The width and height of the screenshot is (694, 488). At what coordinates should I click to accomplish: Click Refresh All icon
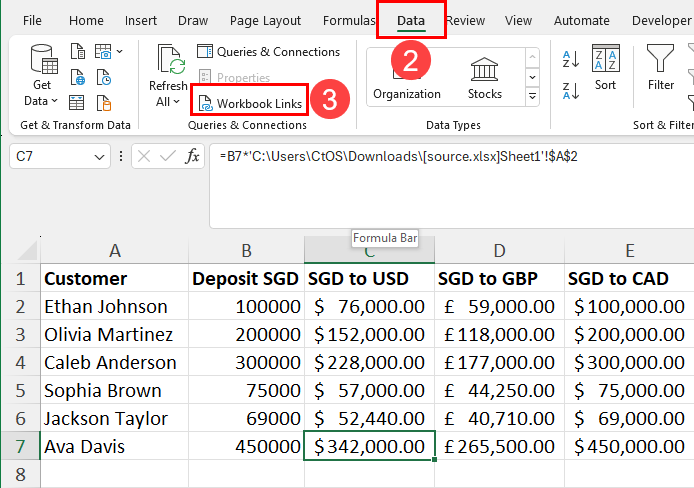click(171, 59)
